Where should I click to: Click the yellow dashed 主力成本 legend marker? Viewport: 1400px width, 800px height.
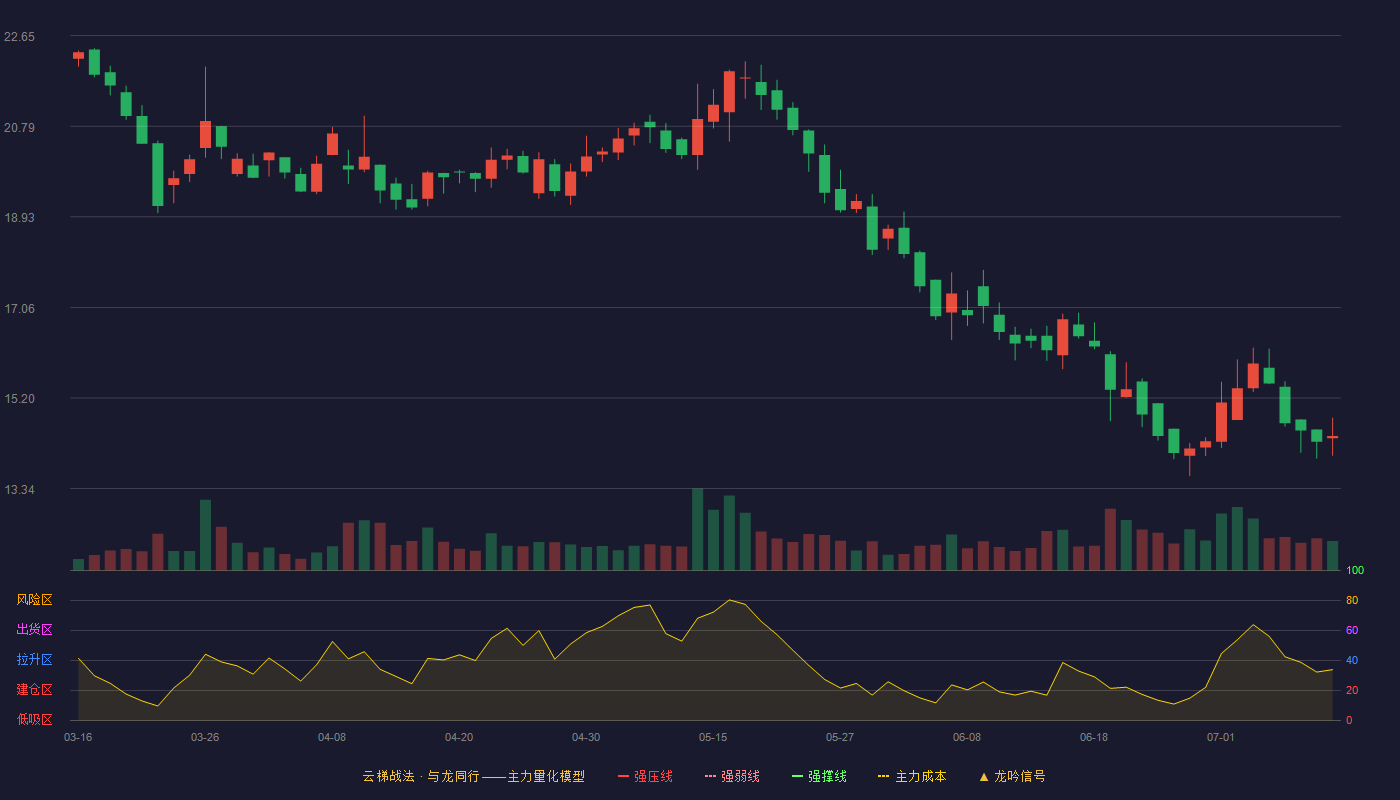point(883,776)
